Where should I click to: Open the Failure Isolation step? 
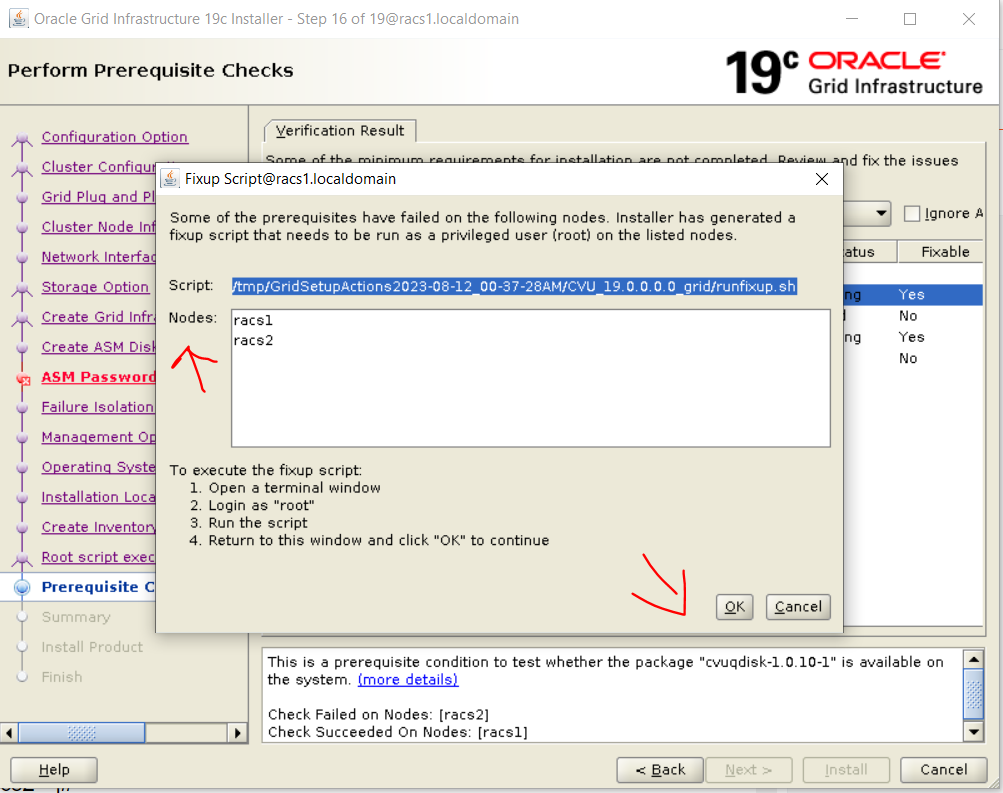coord(98,407)
